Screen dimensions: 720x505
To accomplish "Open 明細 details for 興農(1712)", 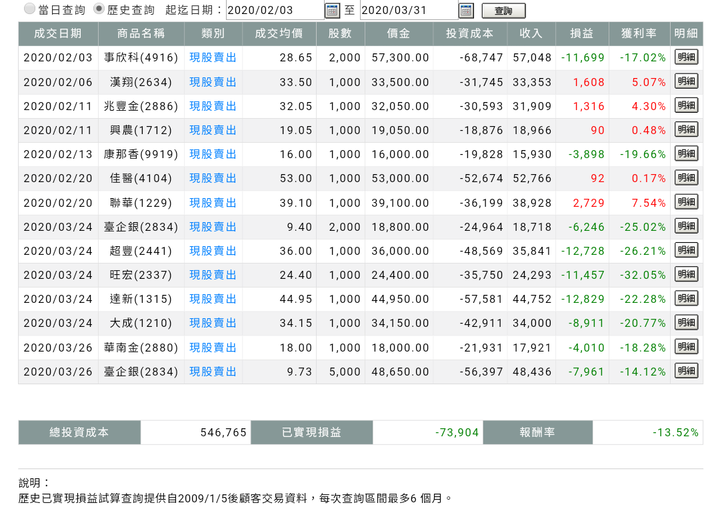I will pyautogui.click(x=686, y=129).
